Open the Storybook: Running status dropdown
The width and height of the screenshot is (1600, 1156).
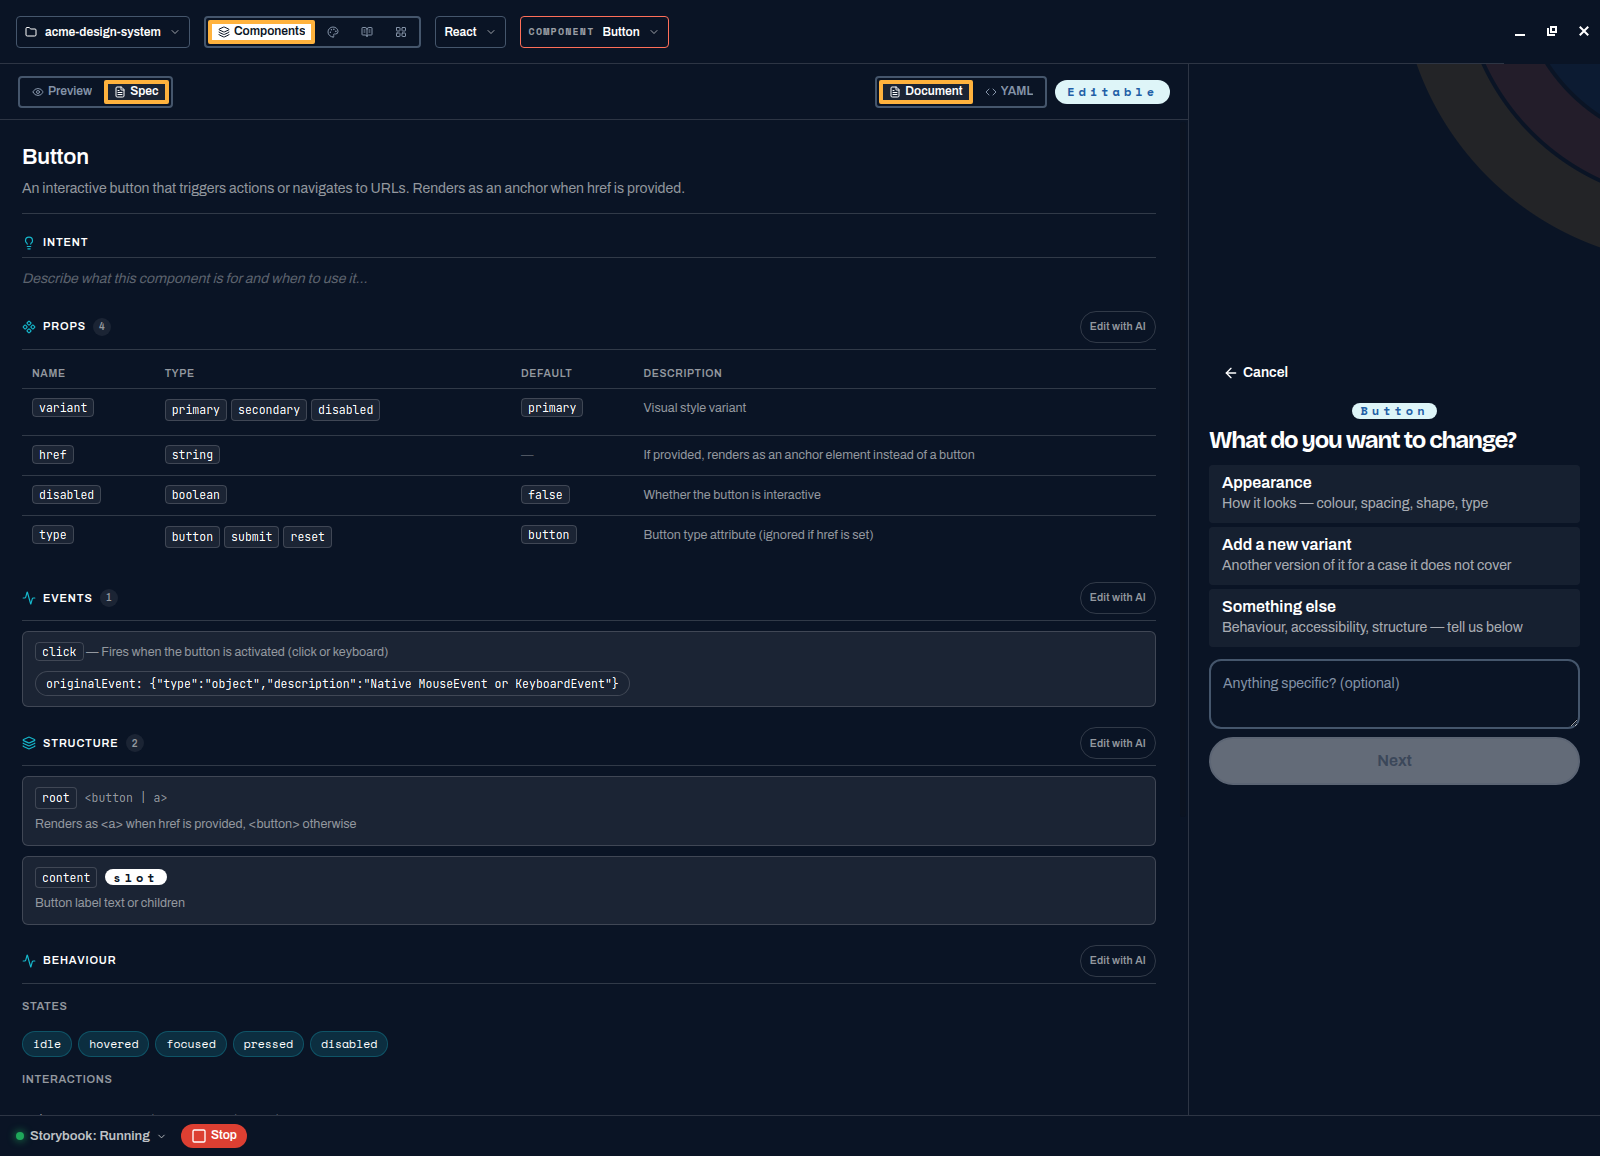coord(90,1136)
